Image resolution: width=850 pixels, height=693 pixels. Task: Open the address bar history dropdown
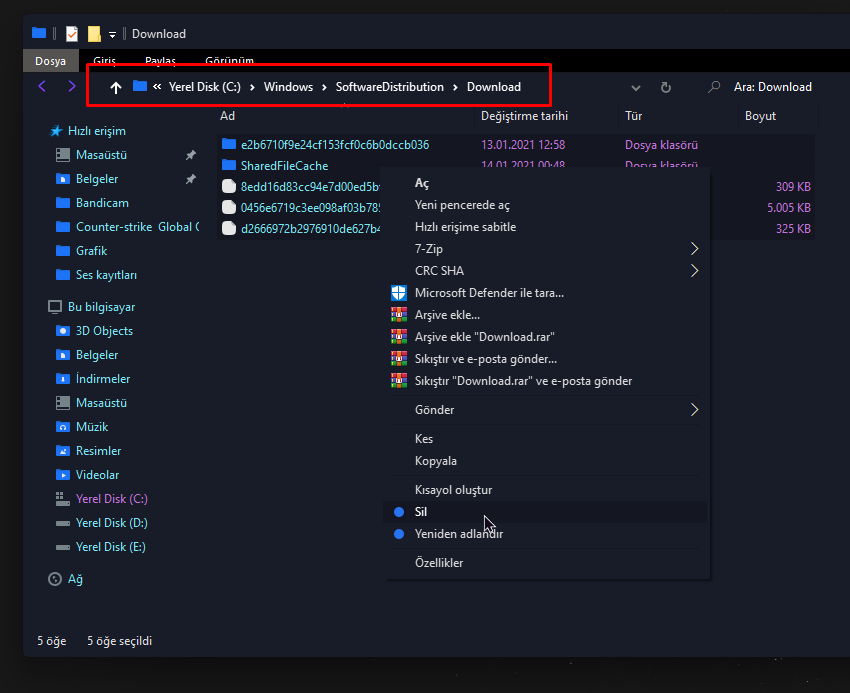636,87
